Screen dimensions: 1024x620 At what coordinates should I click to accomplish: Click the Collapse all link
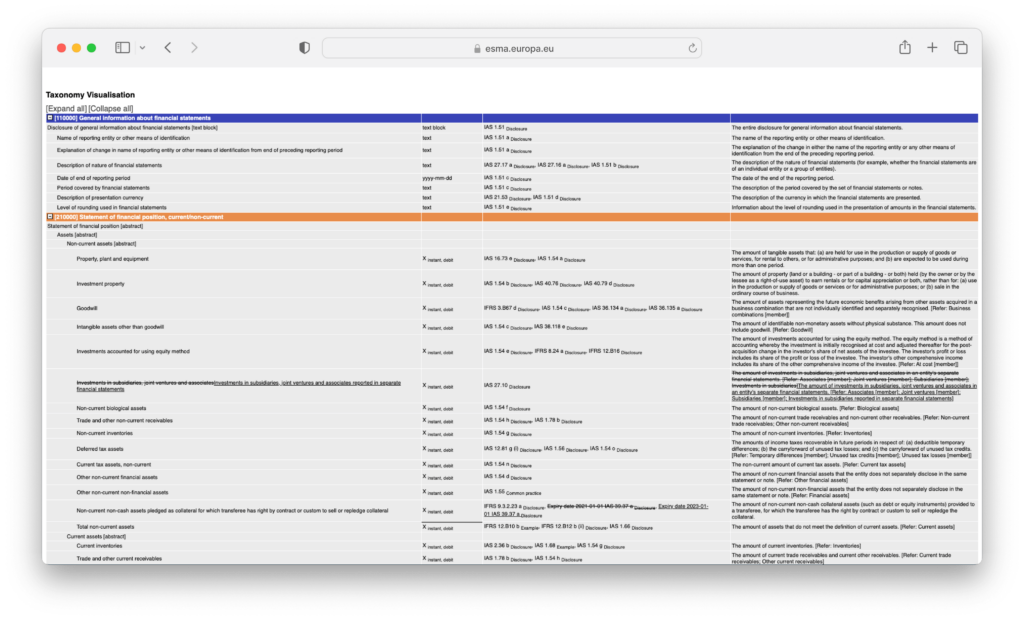point(111,106)
